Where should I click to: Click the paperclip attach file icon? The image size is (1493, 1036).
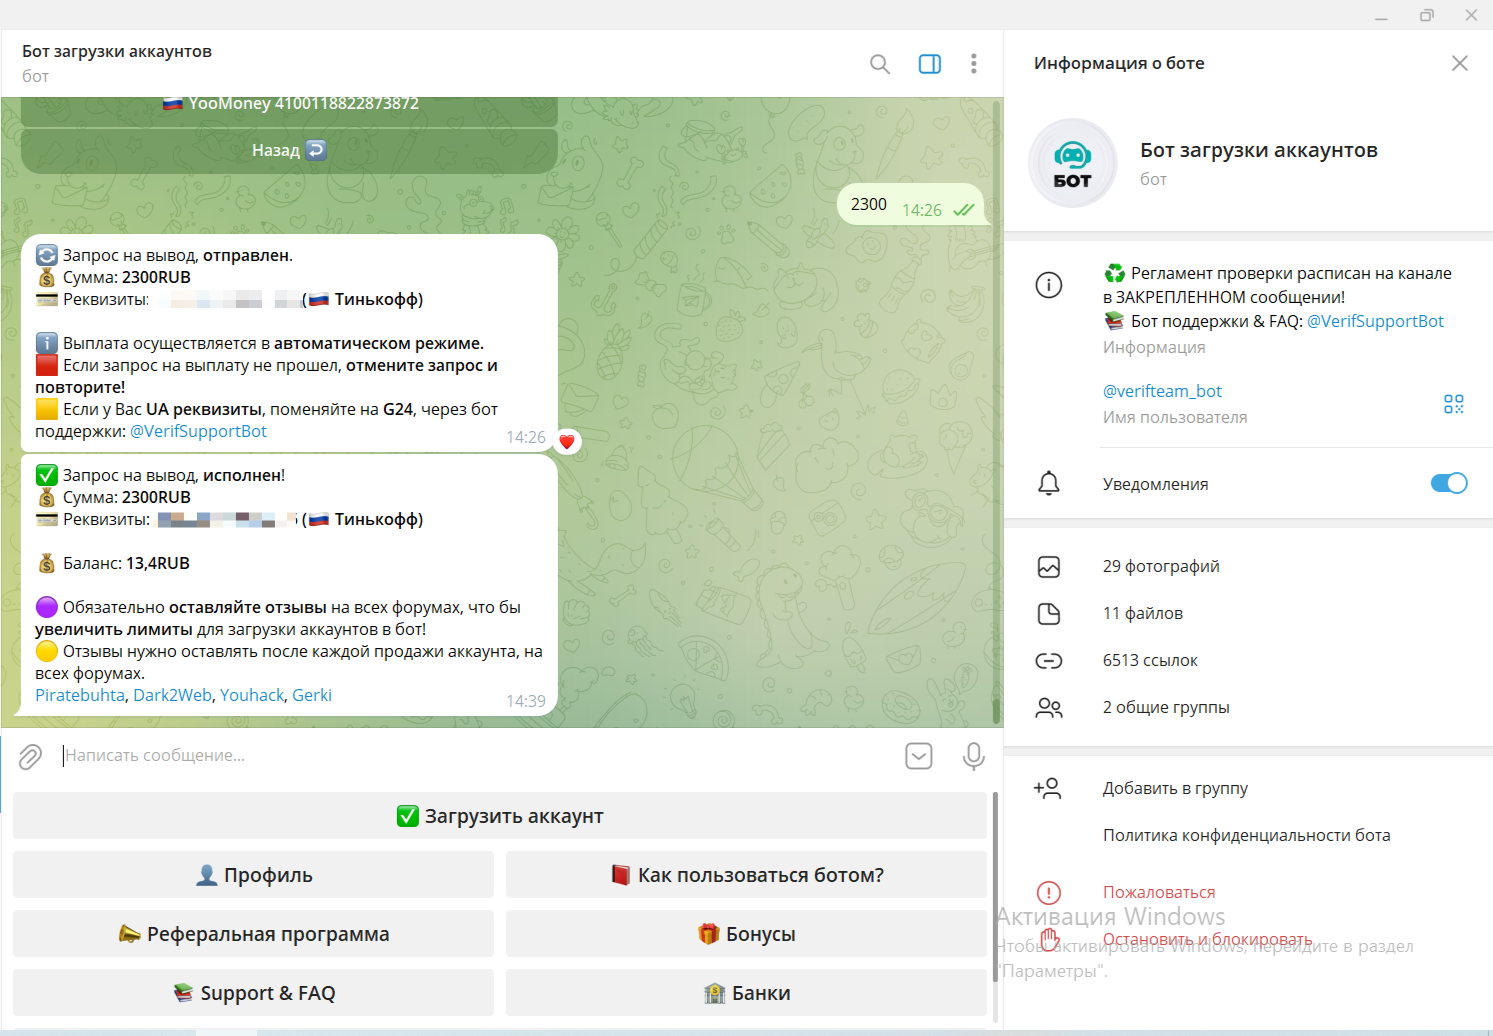tap(30, 757)
